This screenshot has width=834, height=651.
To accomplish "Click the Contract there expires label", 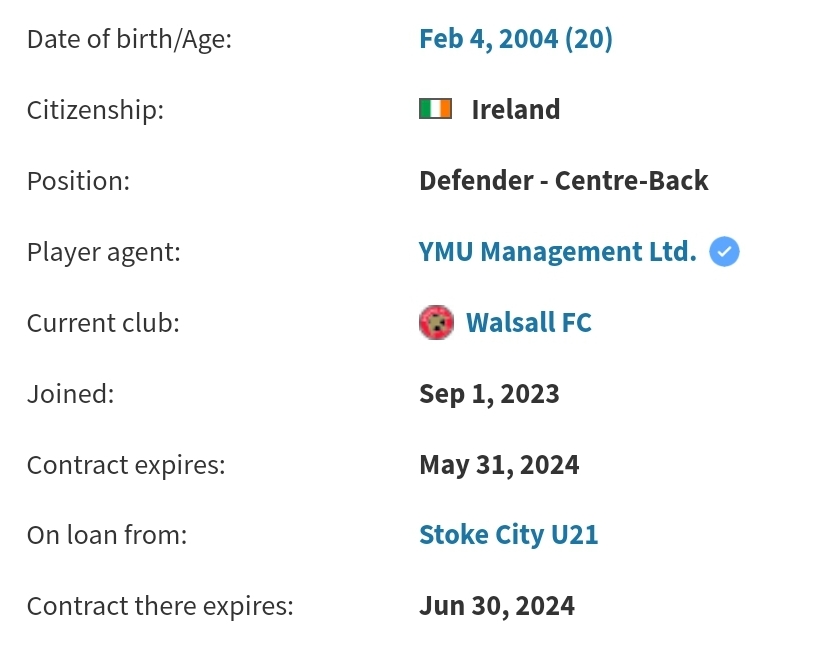I will pyautogui.click(x=160, y=606).
